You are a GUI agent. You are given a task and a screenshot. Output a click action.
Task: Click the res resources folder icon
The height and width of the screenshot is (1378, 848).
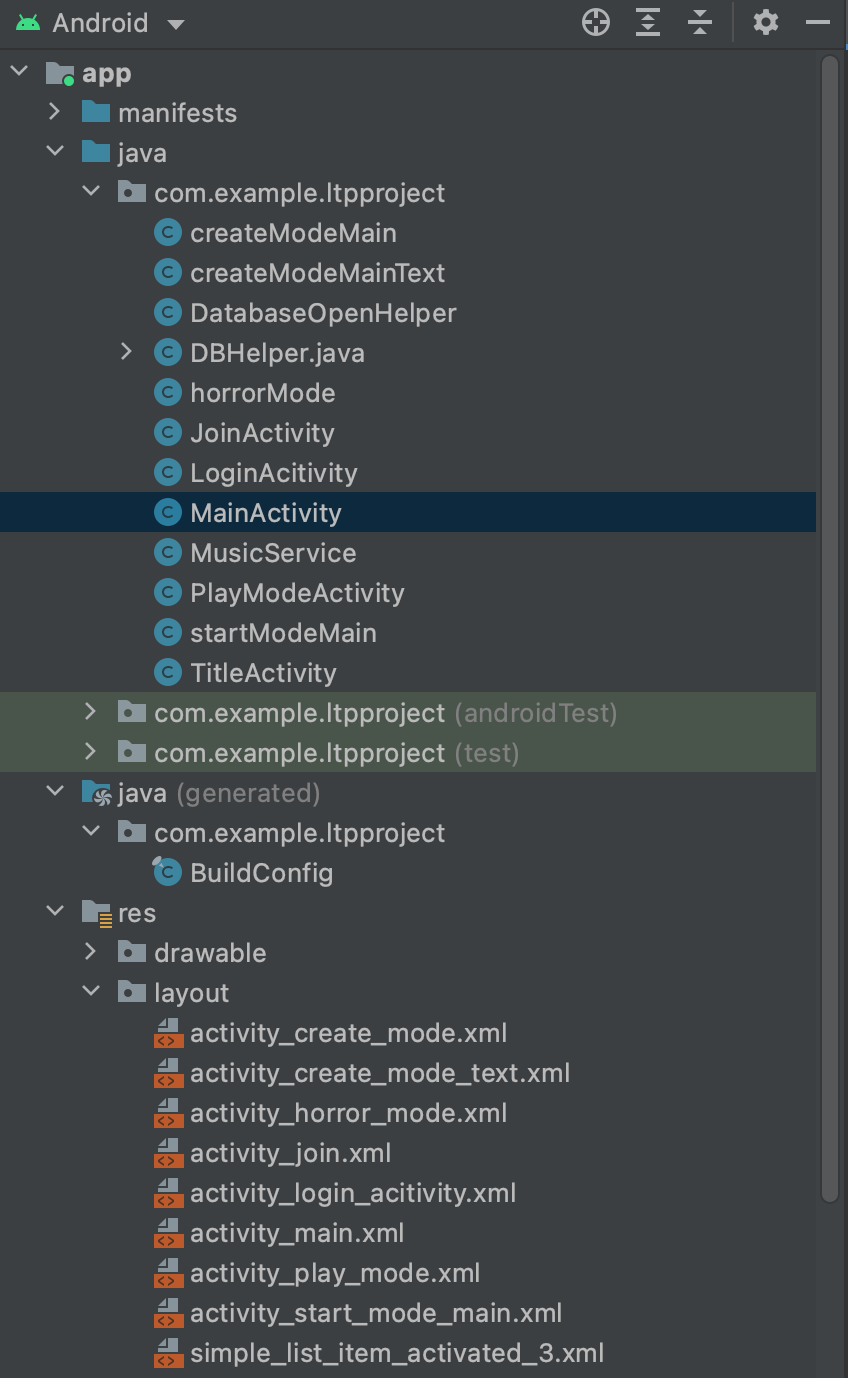96,913
